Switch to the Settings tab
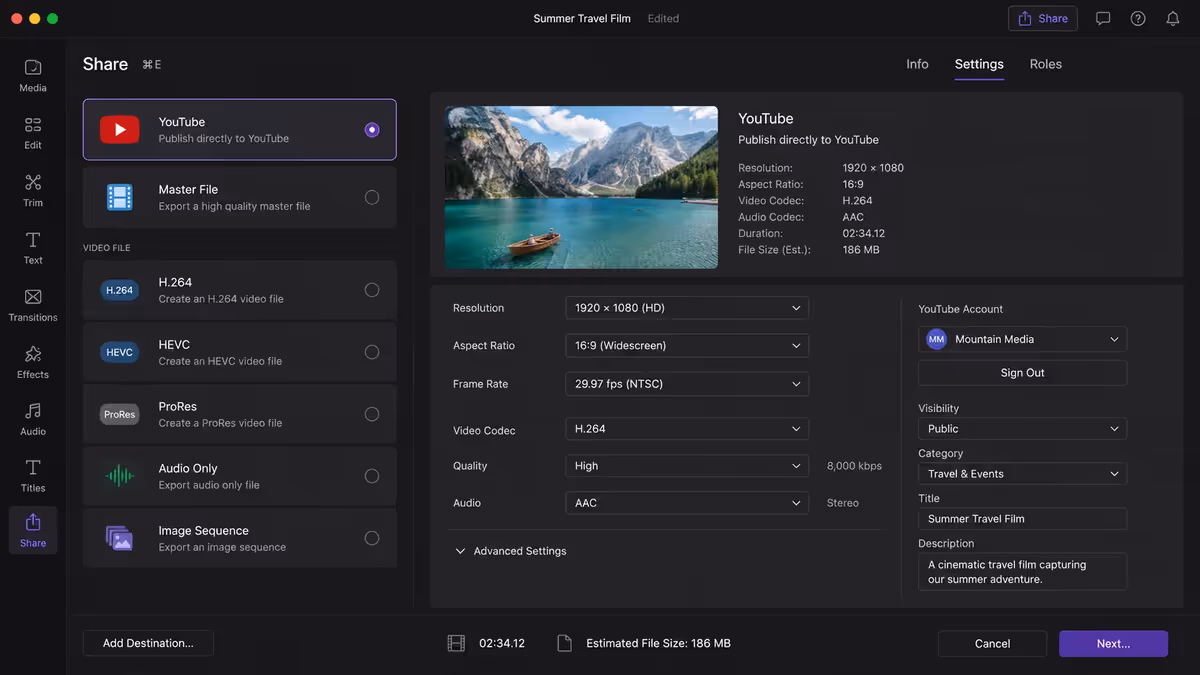Image resolution: width=1200 pixels, height=675 pixels. pos(979,64)
